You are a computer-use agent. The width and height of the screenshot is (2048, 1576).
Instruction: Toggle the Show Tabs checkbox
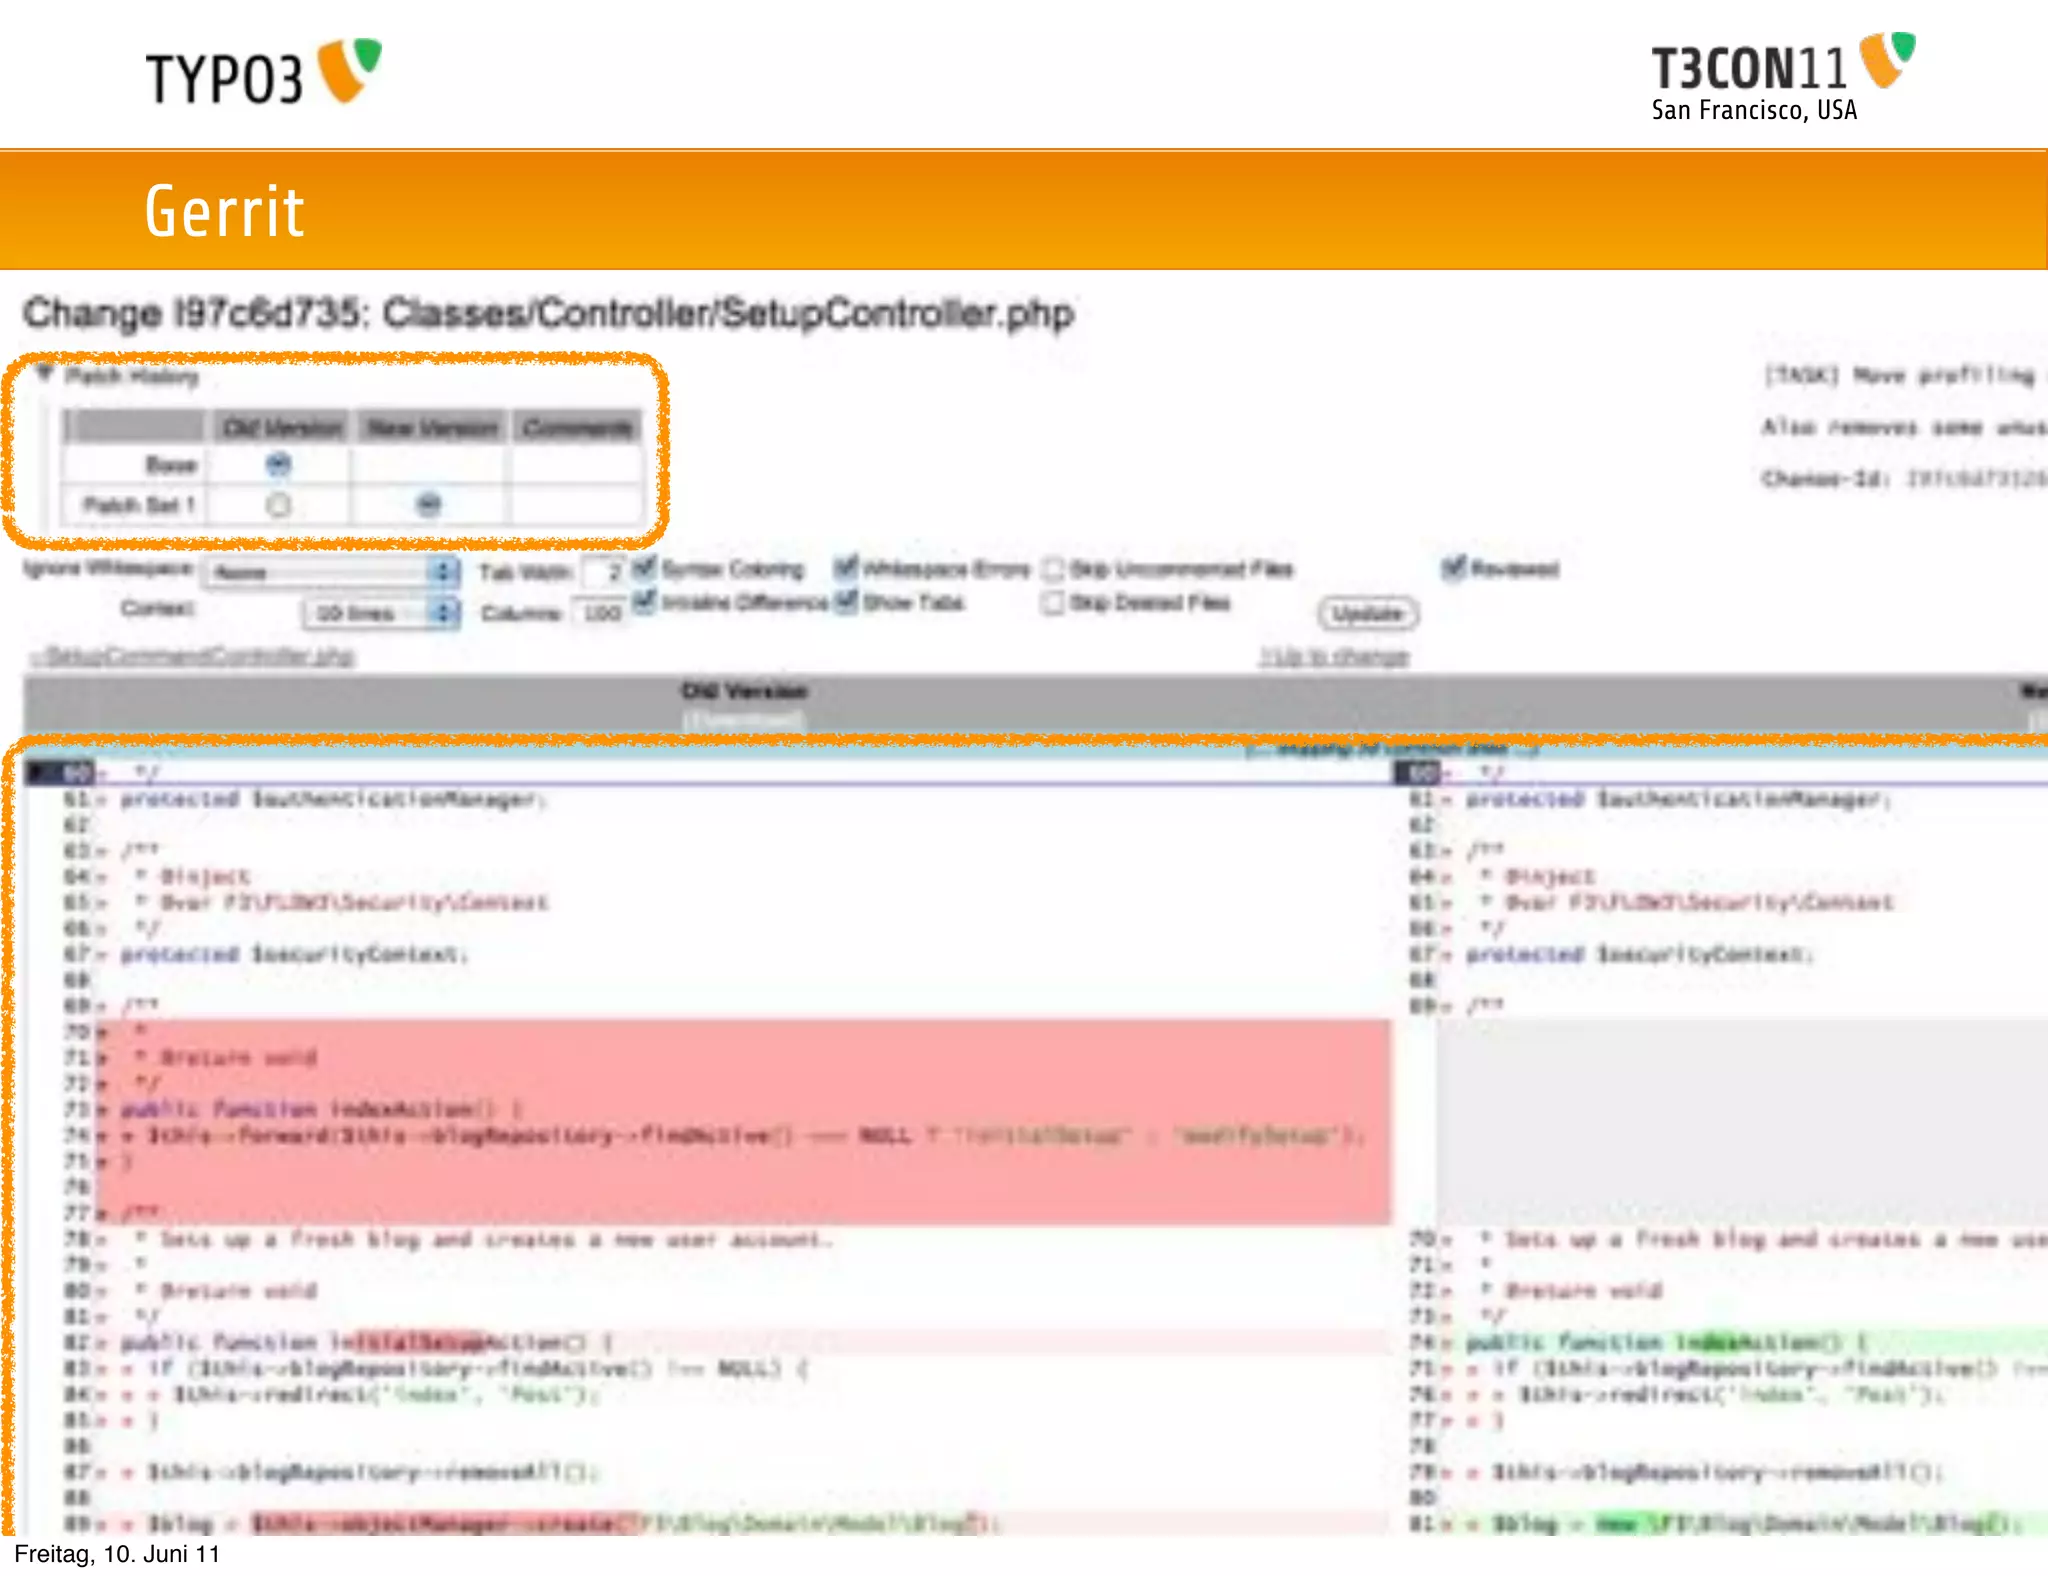[x=846, y=601]
